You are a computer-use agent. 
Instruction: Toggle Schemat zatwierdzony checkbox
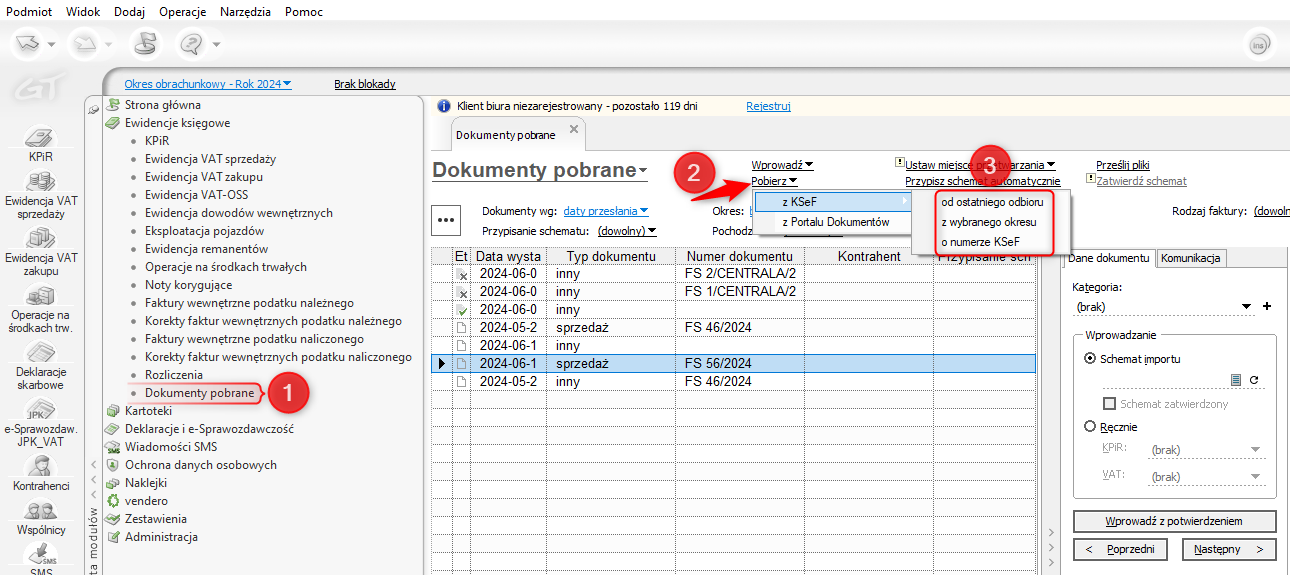tap(1109, 404)
